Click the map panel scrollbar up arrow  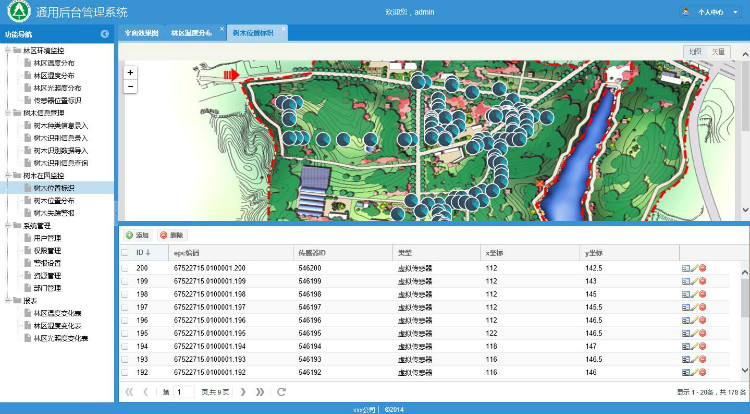click(745, 54)
